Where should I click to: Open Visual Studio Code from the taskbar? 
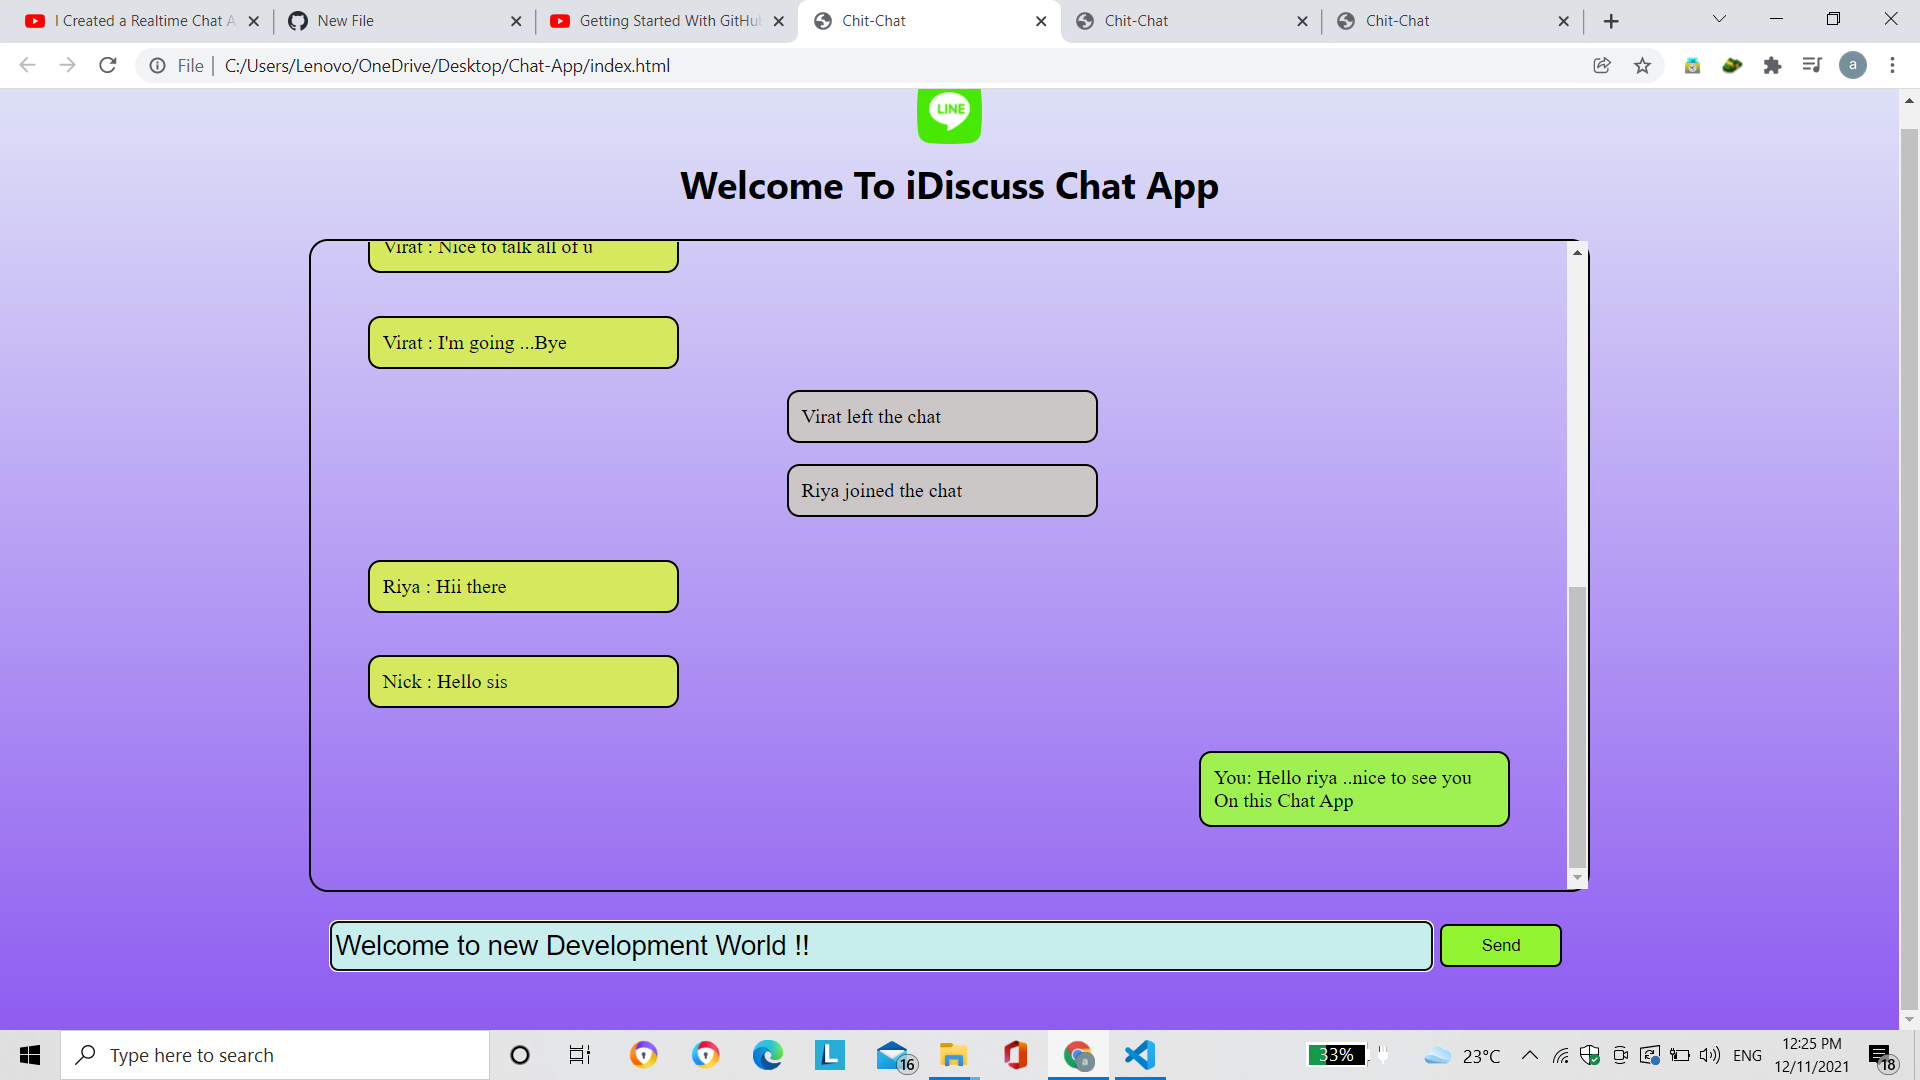pos(1139,1054)
